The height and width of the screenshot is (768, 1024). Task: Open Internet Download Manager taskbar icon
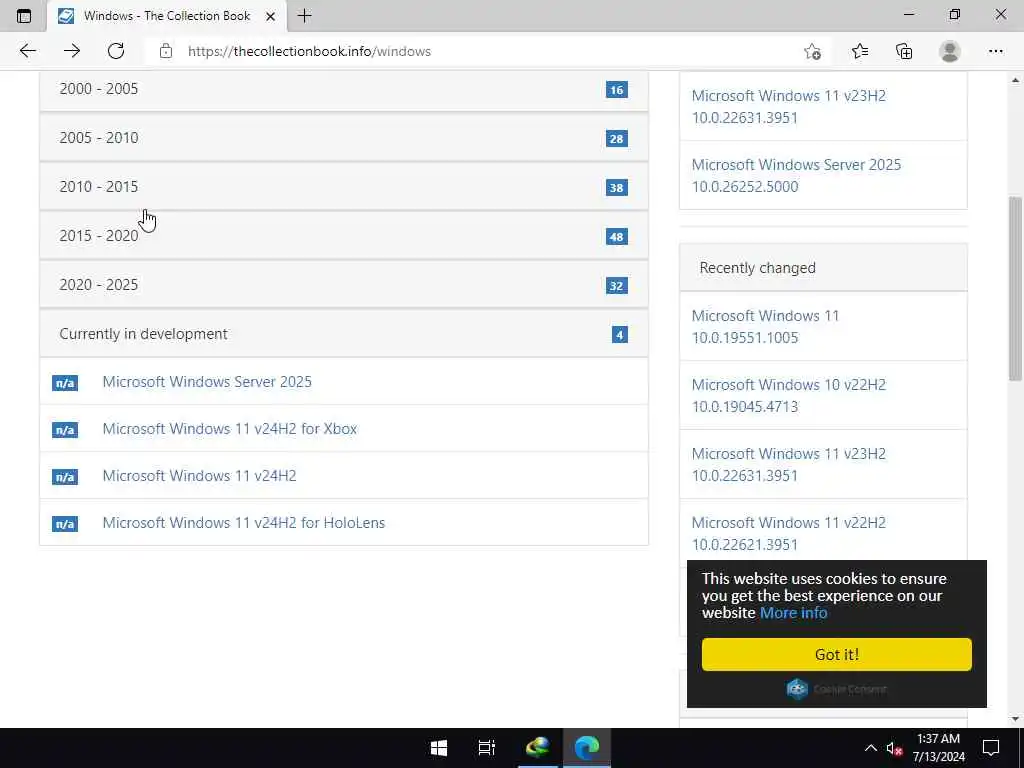[x=537, y=748]
